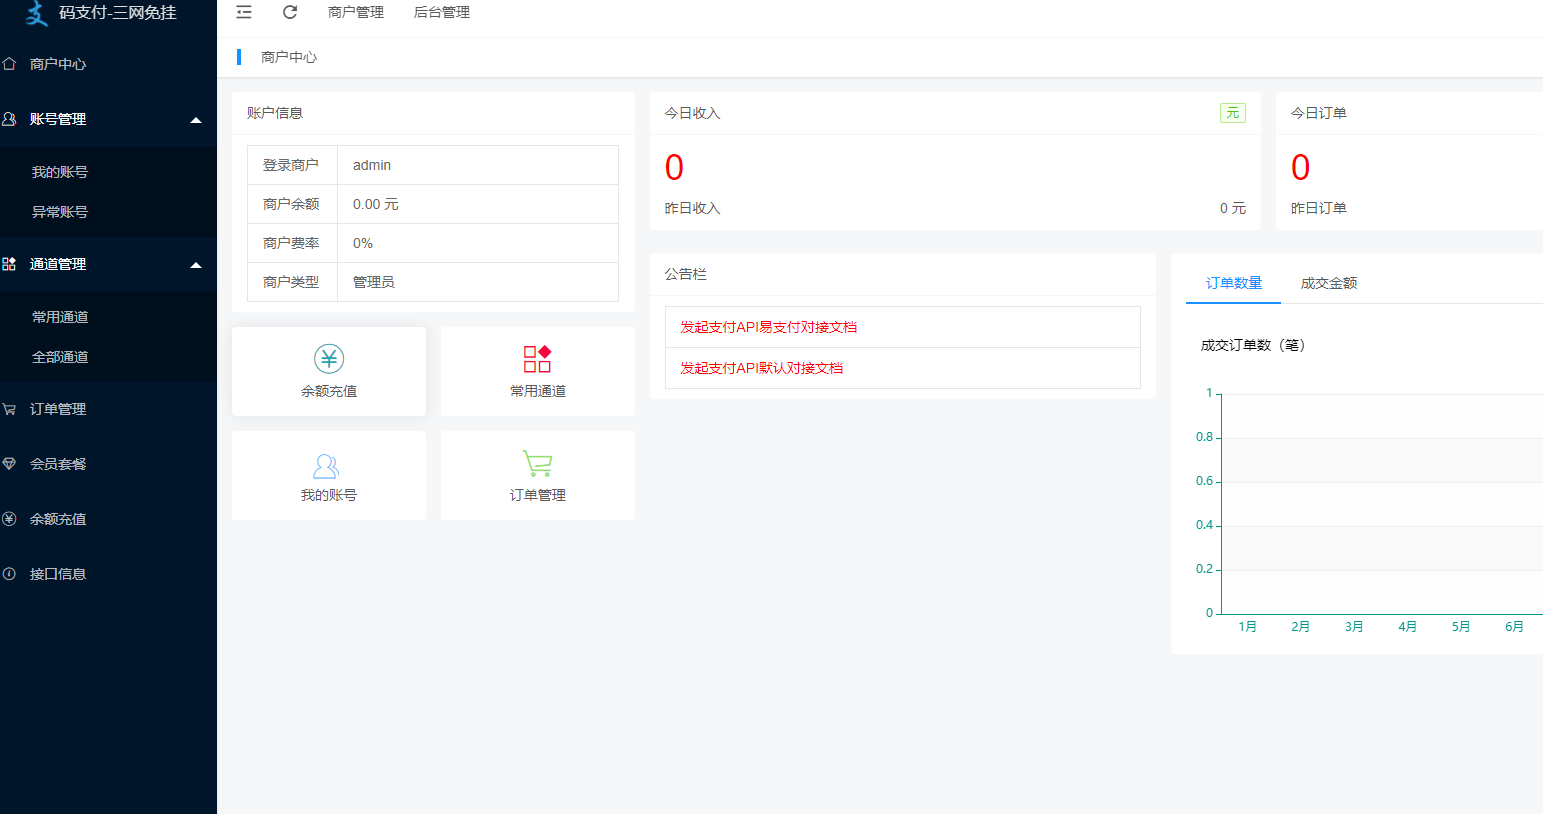This screenshot has width=1543, height=814.
Task: Click the 我的账号 card label
Action: [329, 495]
